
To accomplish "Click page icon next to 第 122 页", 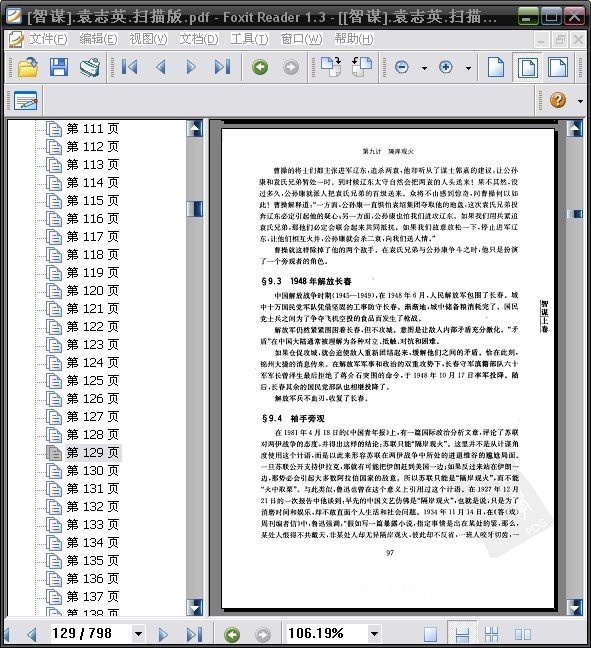I will point(54,327).
